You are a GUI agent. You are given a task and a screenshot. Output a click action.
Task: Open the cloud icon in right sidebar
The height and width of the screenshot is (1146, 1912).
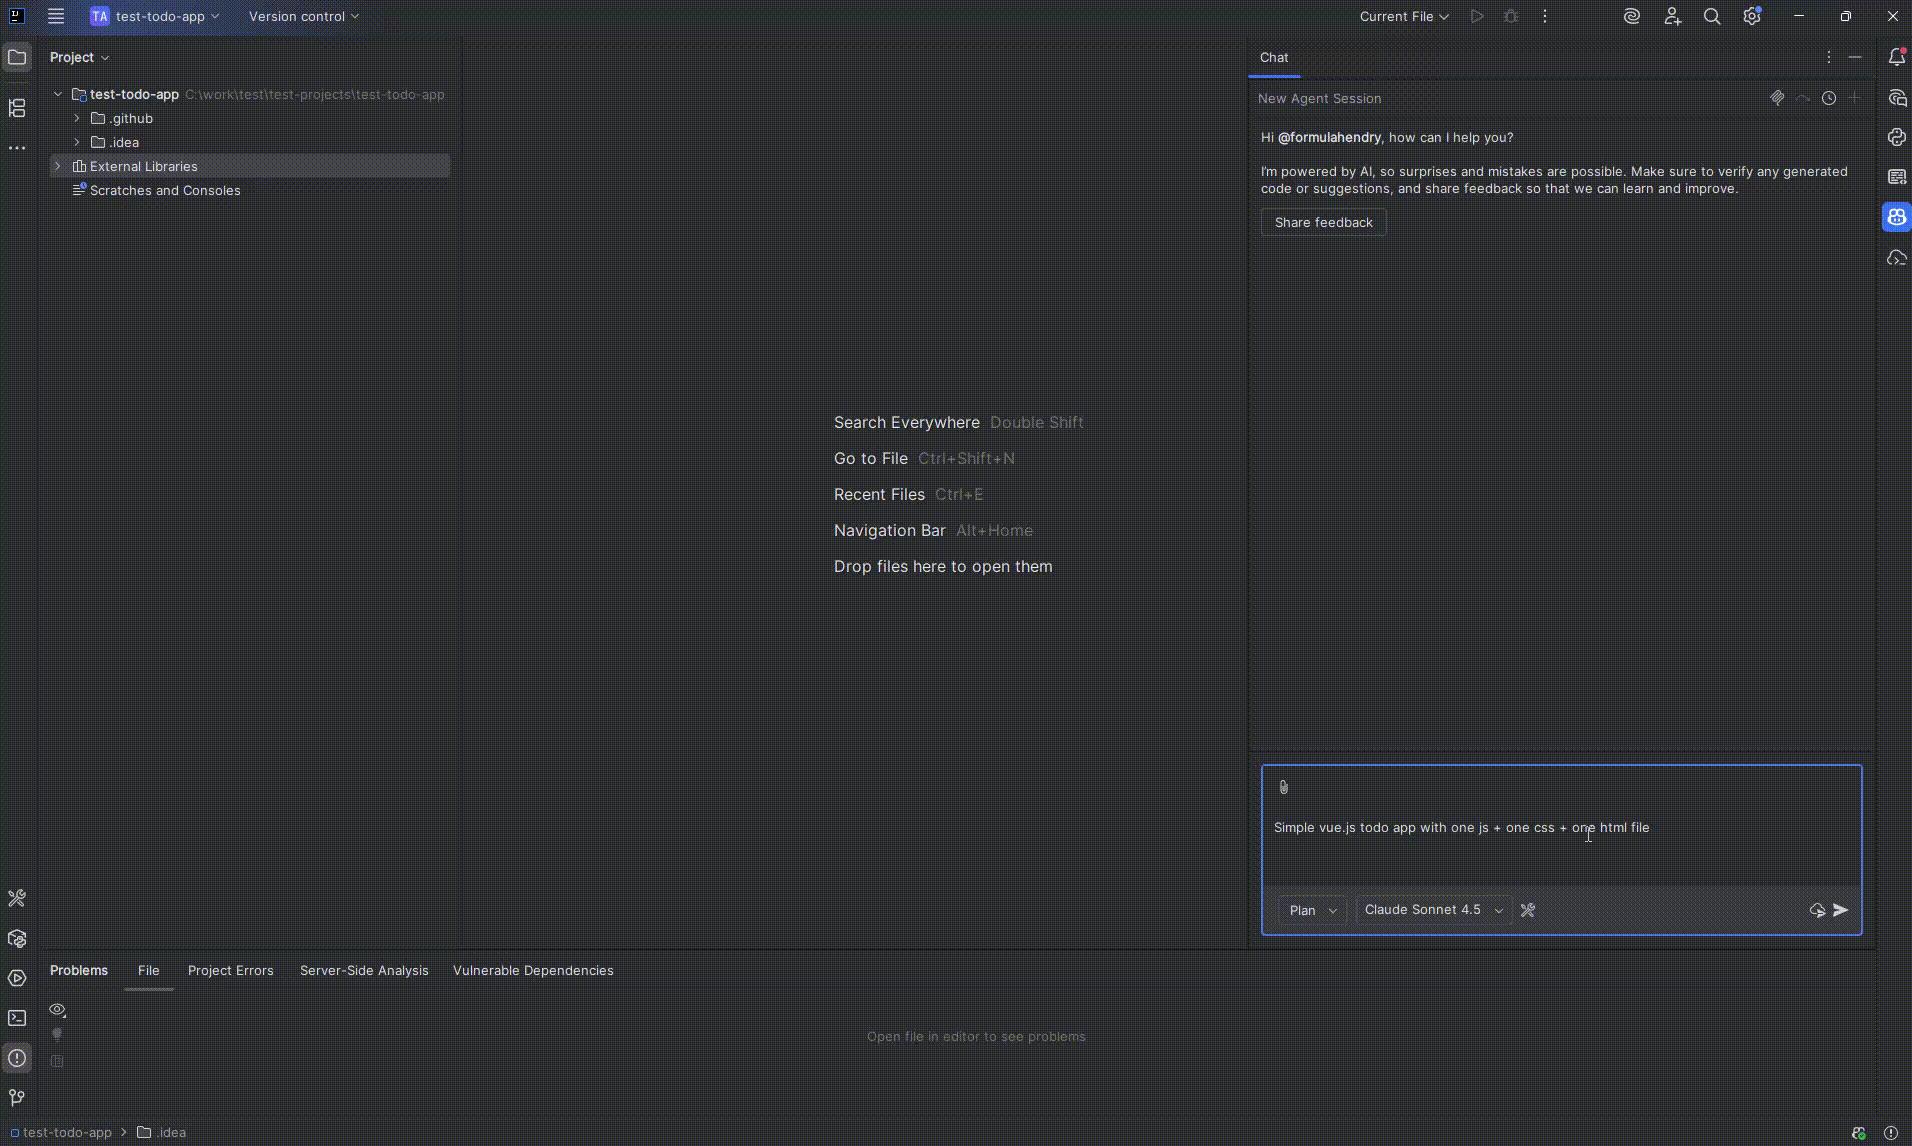tap(1897, 258)
